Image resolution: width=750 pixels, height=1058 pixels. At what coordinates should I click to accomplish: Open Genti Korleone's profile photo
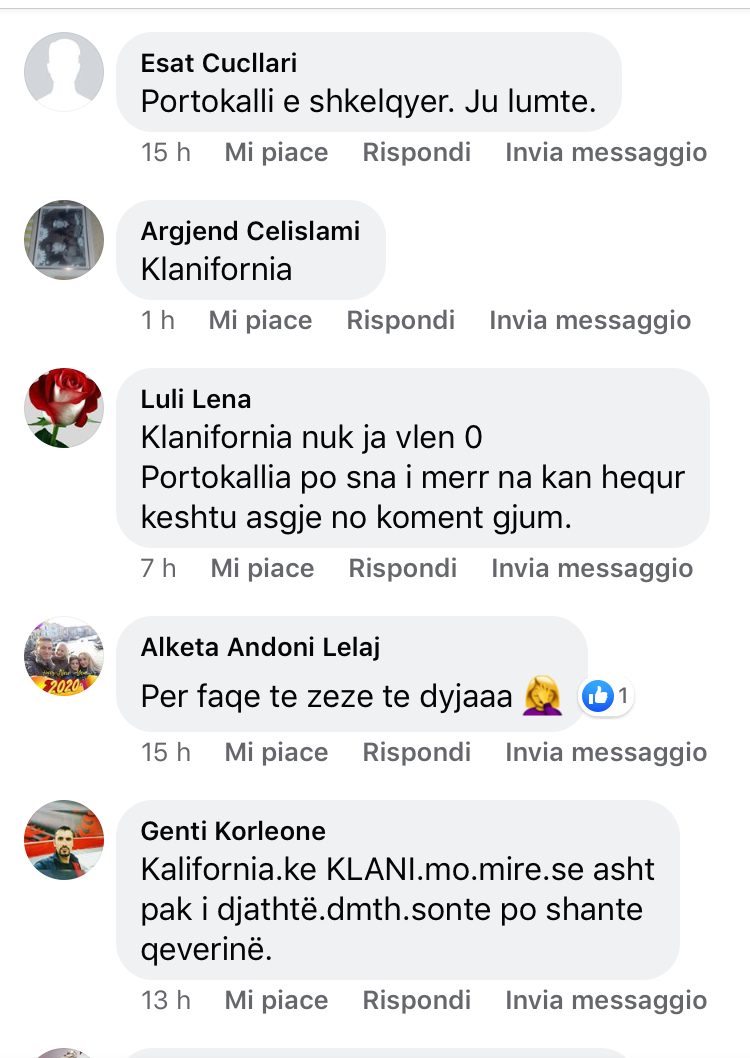64,840
